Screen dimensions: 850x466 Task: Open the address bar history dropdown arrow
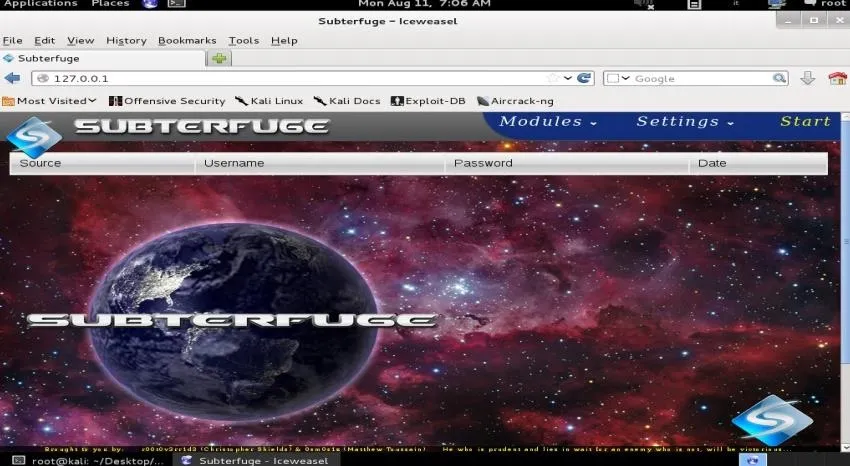568,79
